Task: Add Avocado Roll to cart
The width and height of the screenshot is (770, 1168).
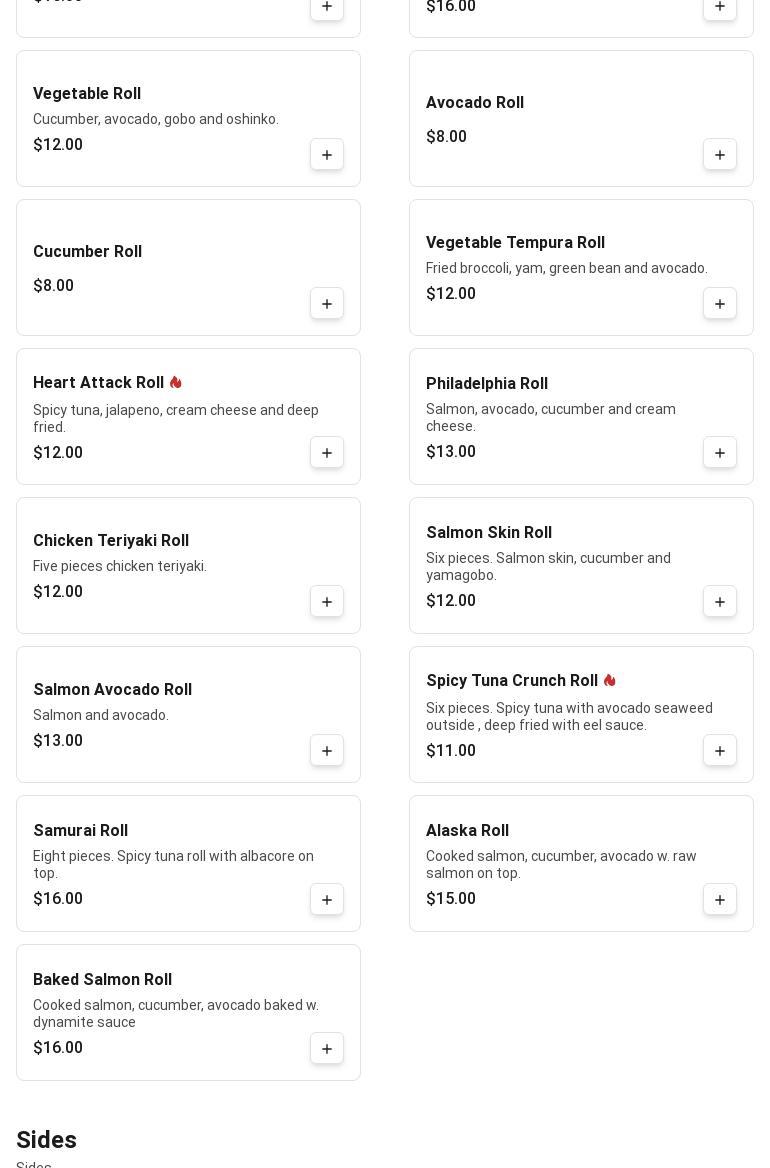Action: pos(720,155)
